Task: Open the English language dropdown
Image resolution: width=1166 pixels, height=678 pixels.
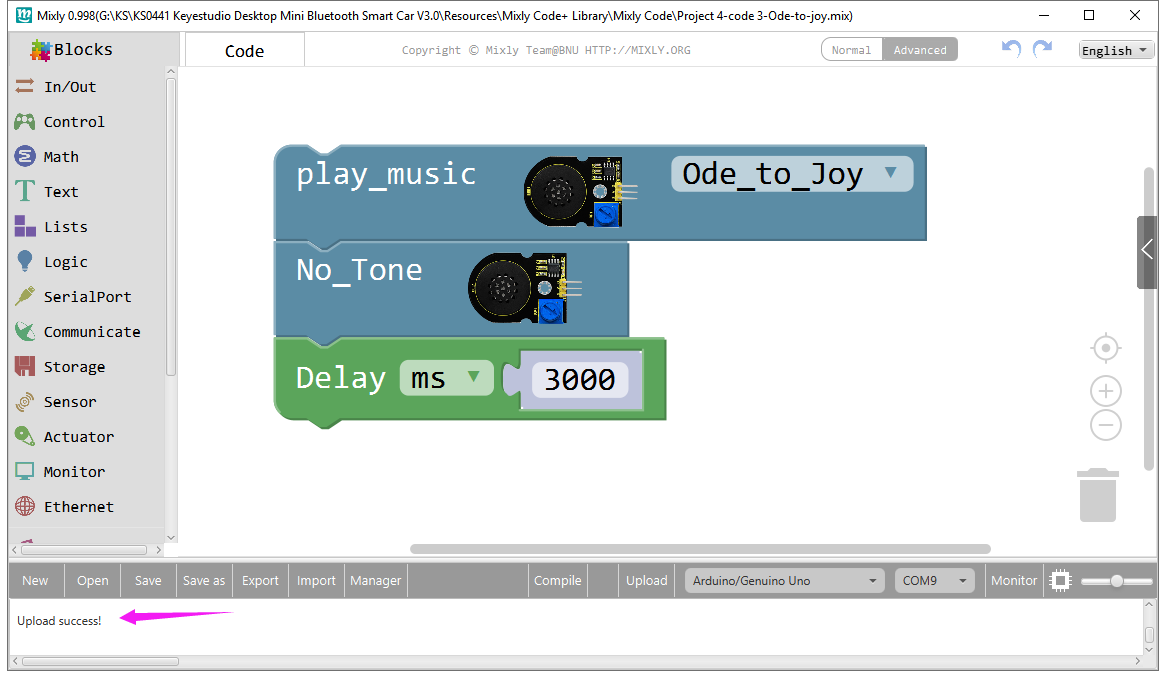Action: click(x=1116, y=51)
